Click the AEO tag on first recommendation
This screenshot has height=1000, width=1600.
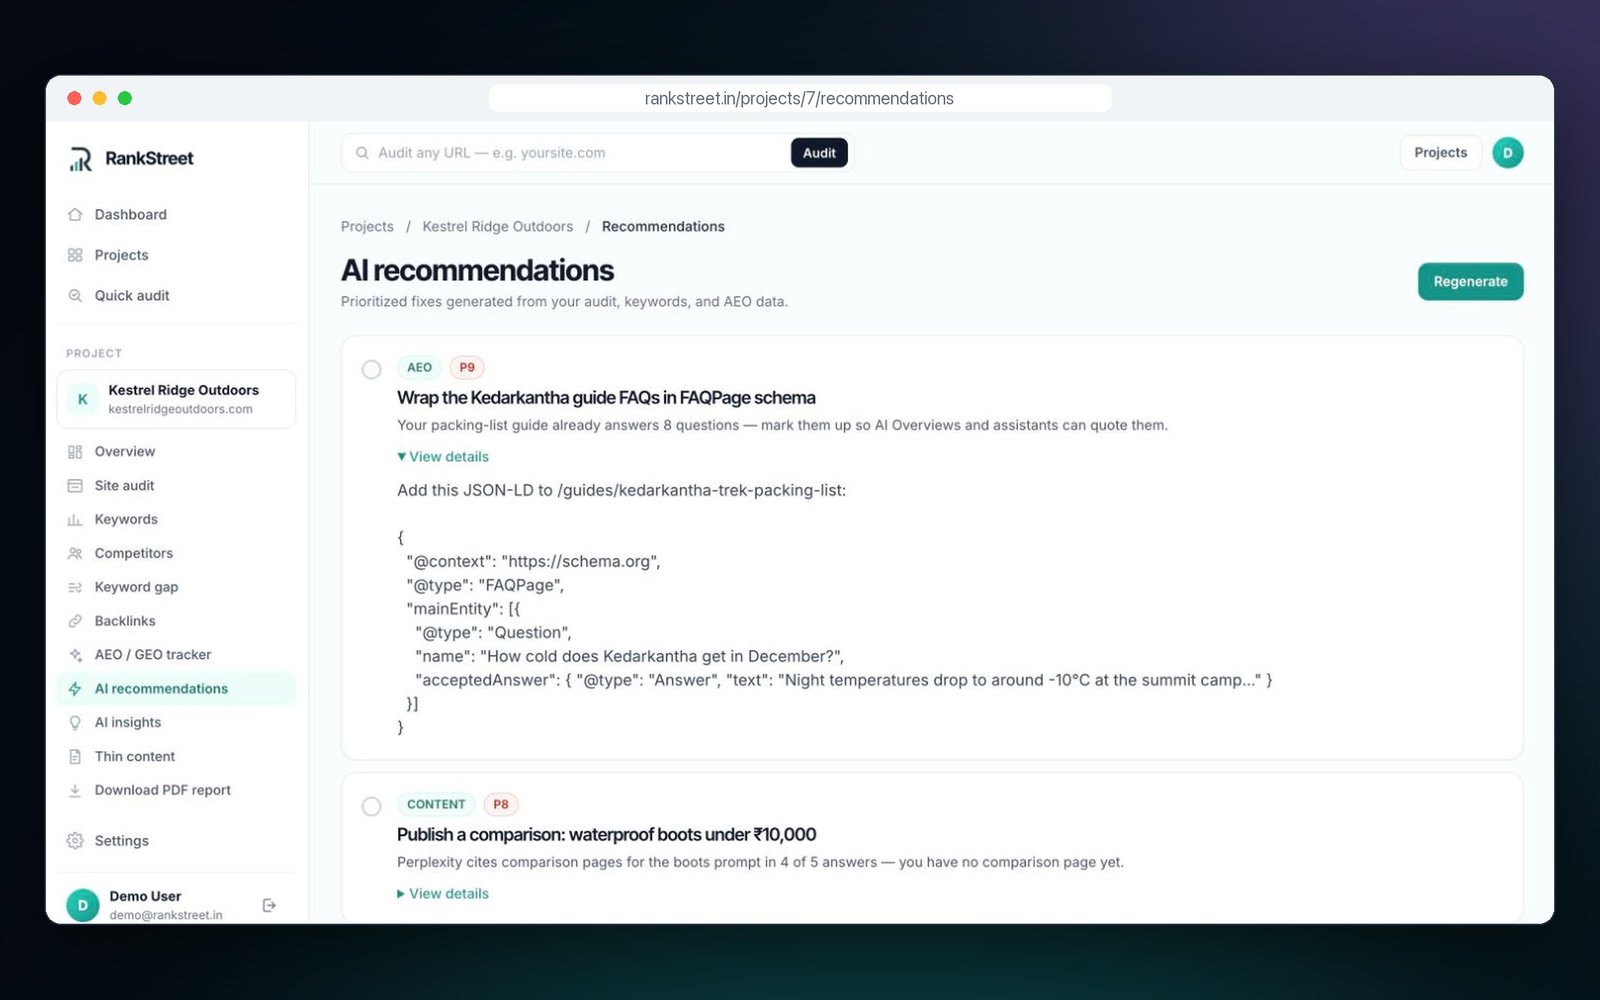tap(419, 368)
